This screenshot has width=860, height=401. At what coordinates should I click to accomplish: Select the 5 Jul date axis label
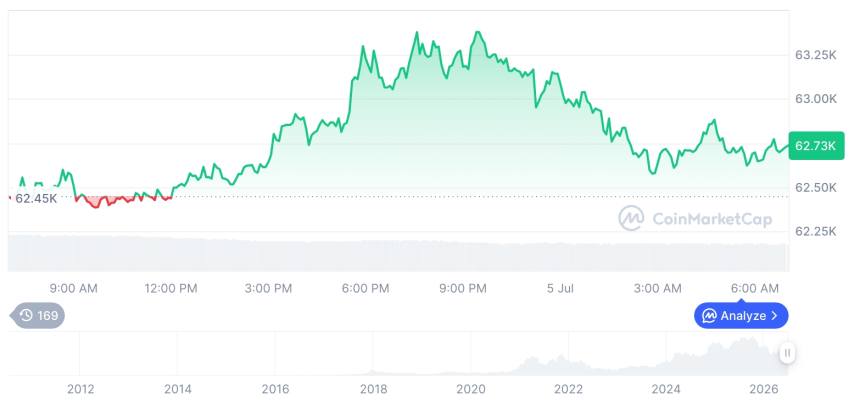click(561, 289)
